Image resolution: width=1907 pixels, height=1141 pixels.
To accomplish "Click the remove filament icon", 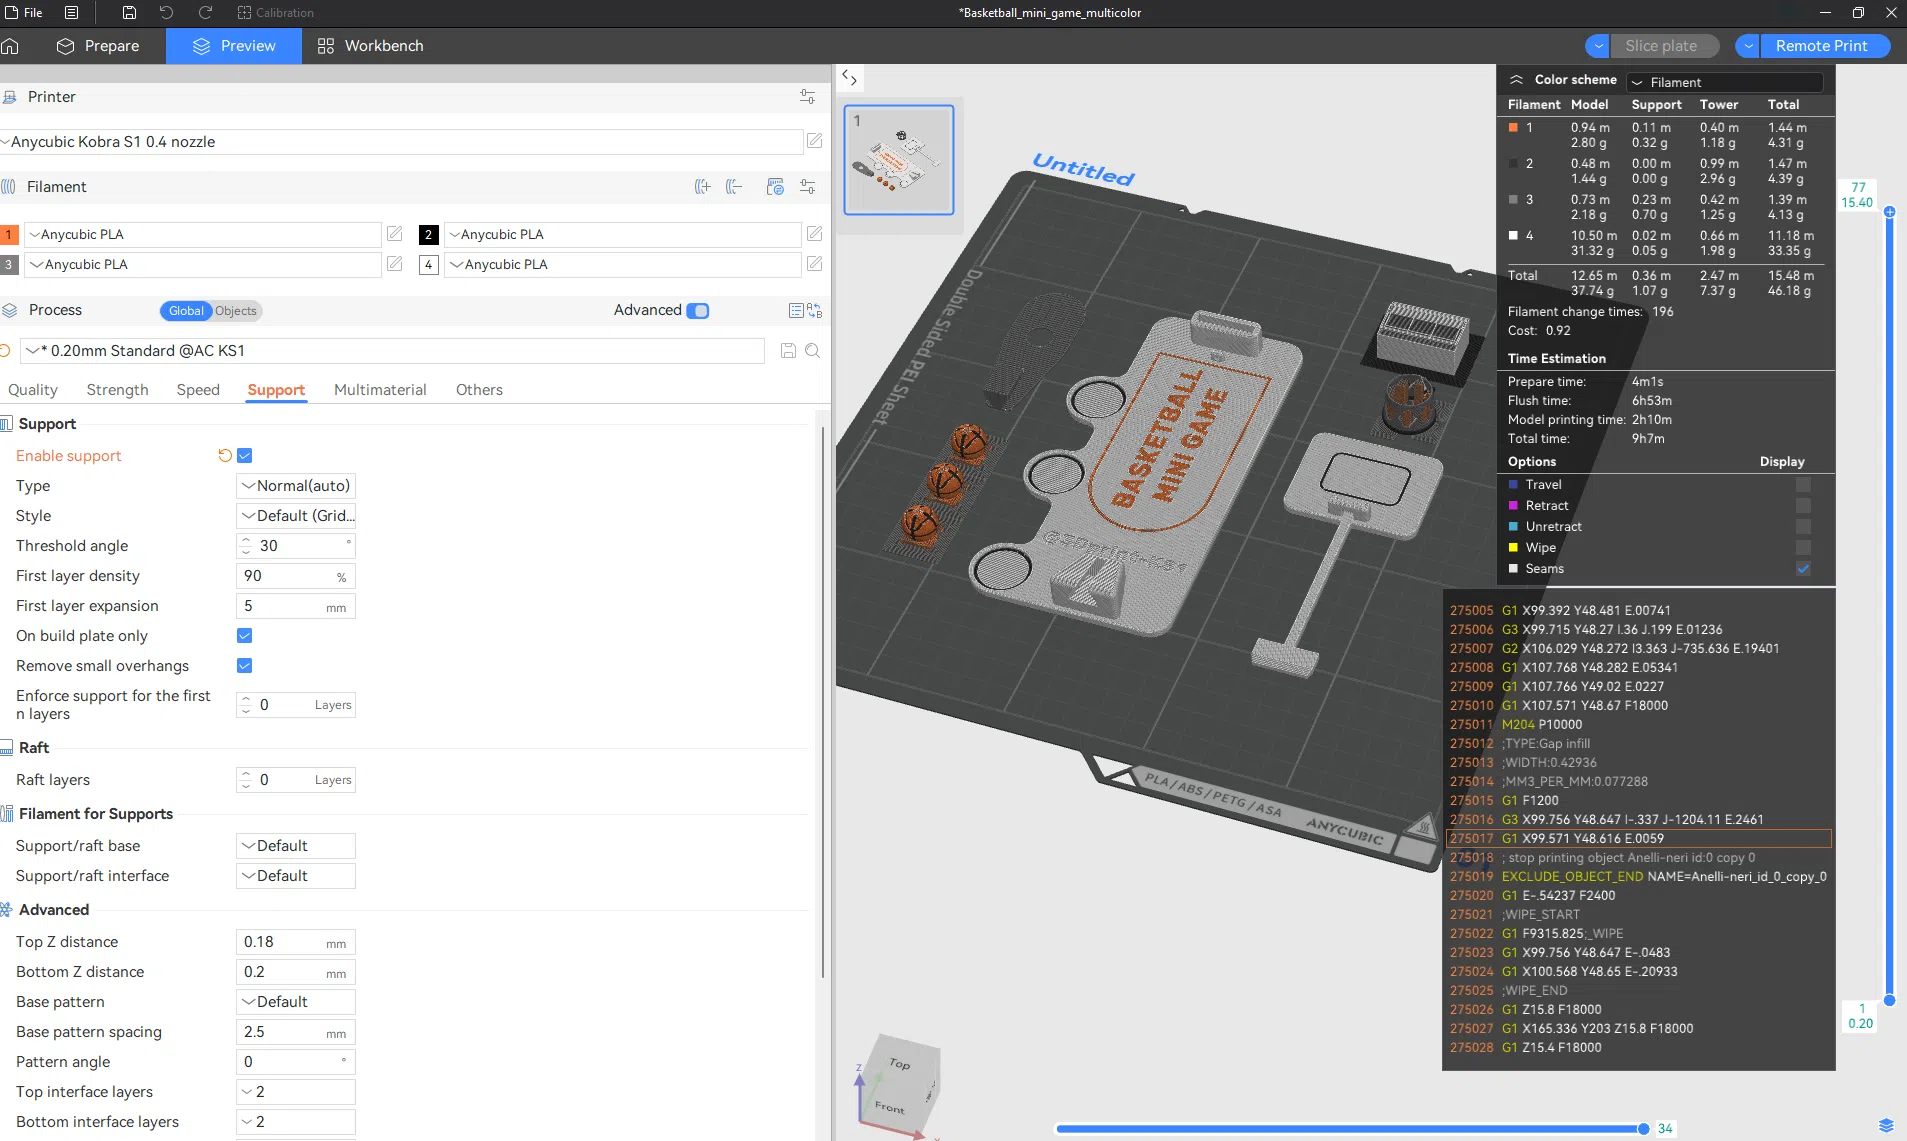I will point(735,187).
